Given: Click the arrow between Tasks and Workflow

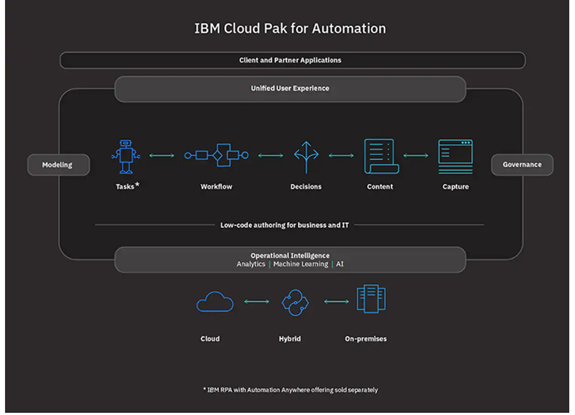Looking at the screenshot, I should click(162, 155).
